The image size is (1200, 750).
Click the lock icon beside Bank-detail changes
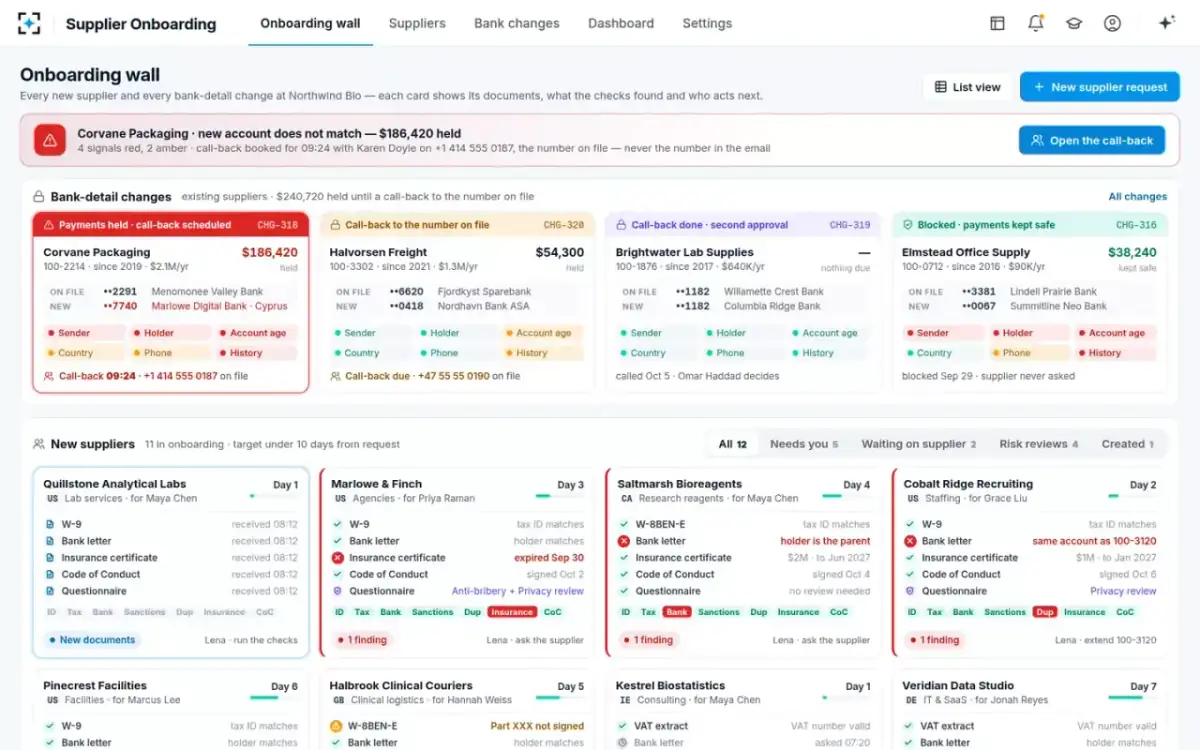(x=39, y=197)
